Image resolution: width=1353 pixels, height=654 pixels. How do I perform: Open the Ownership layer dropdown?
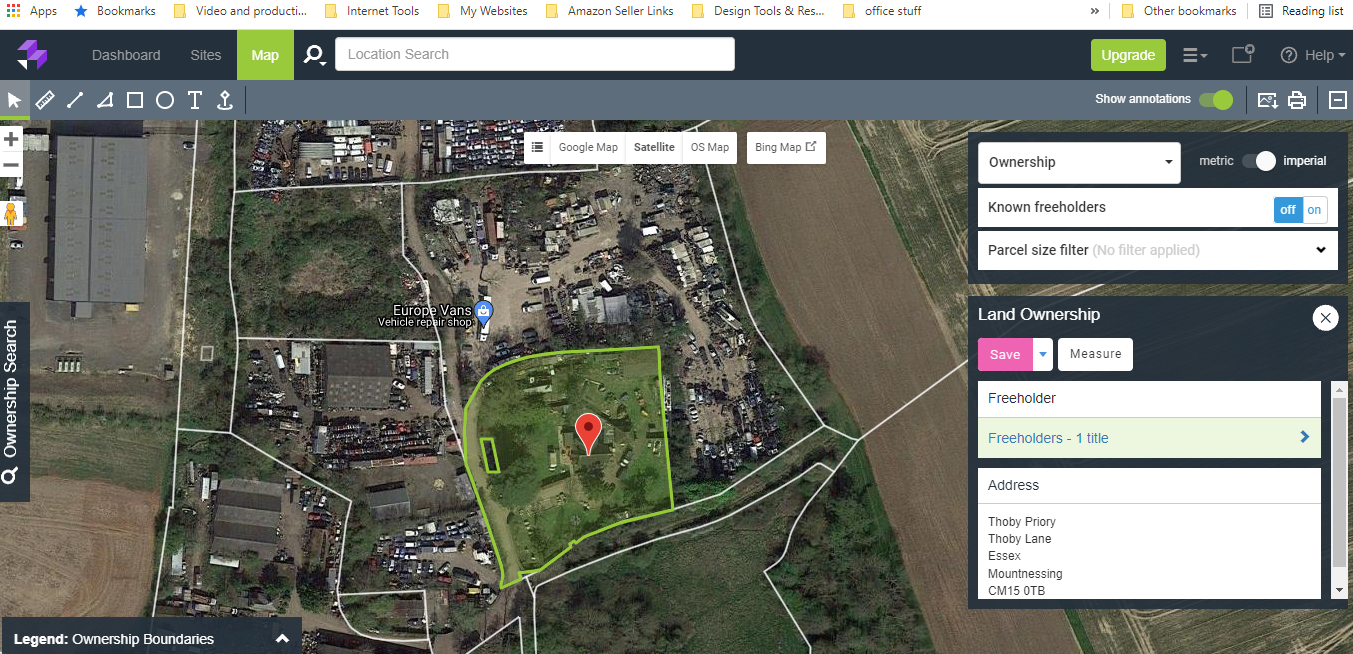(x=1079, y=162)
